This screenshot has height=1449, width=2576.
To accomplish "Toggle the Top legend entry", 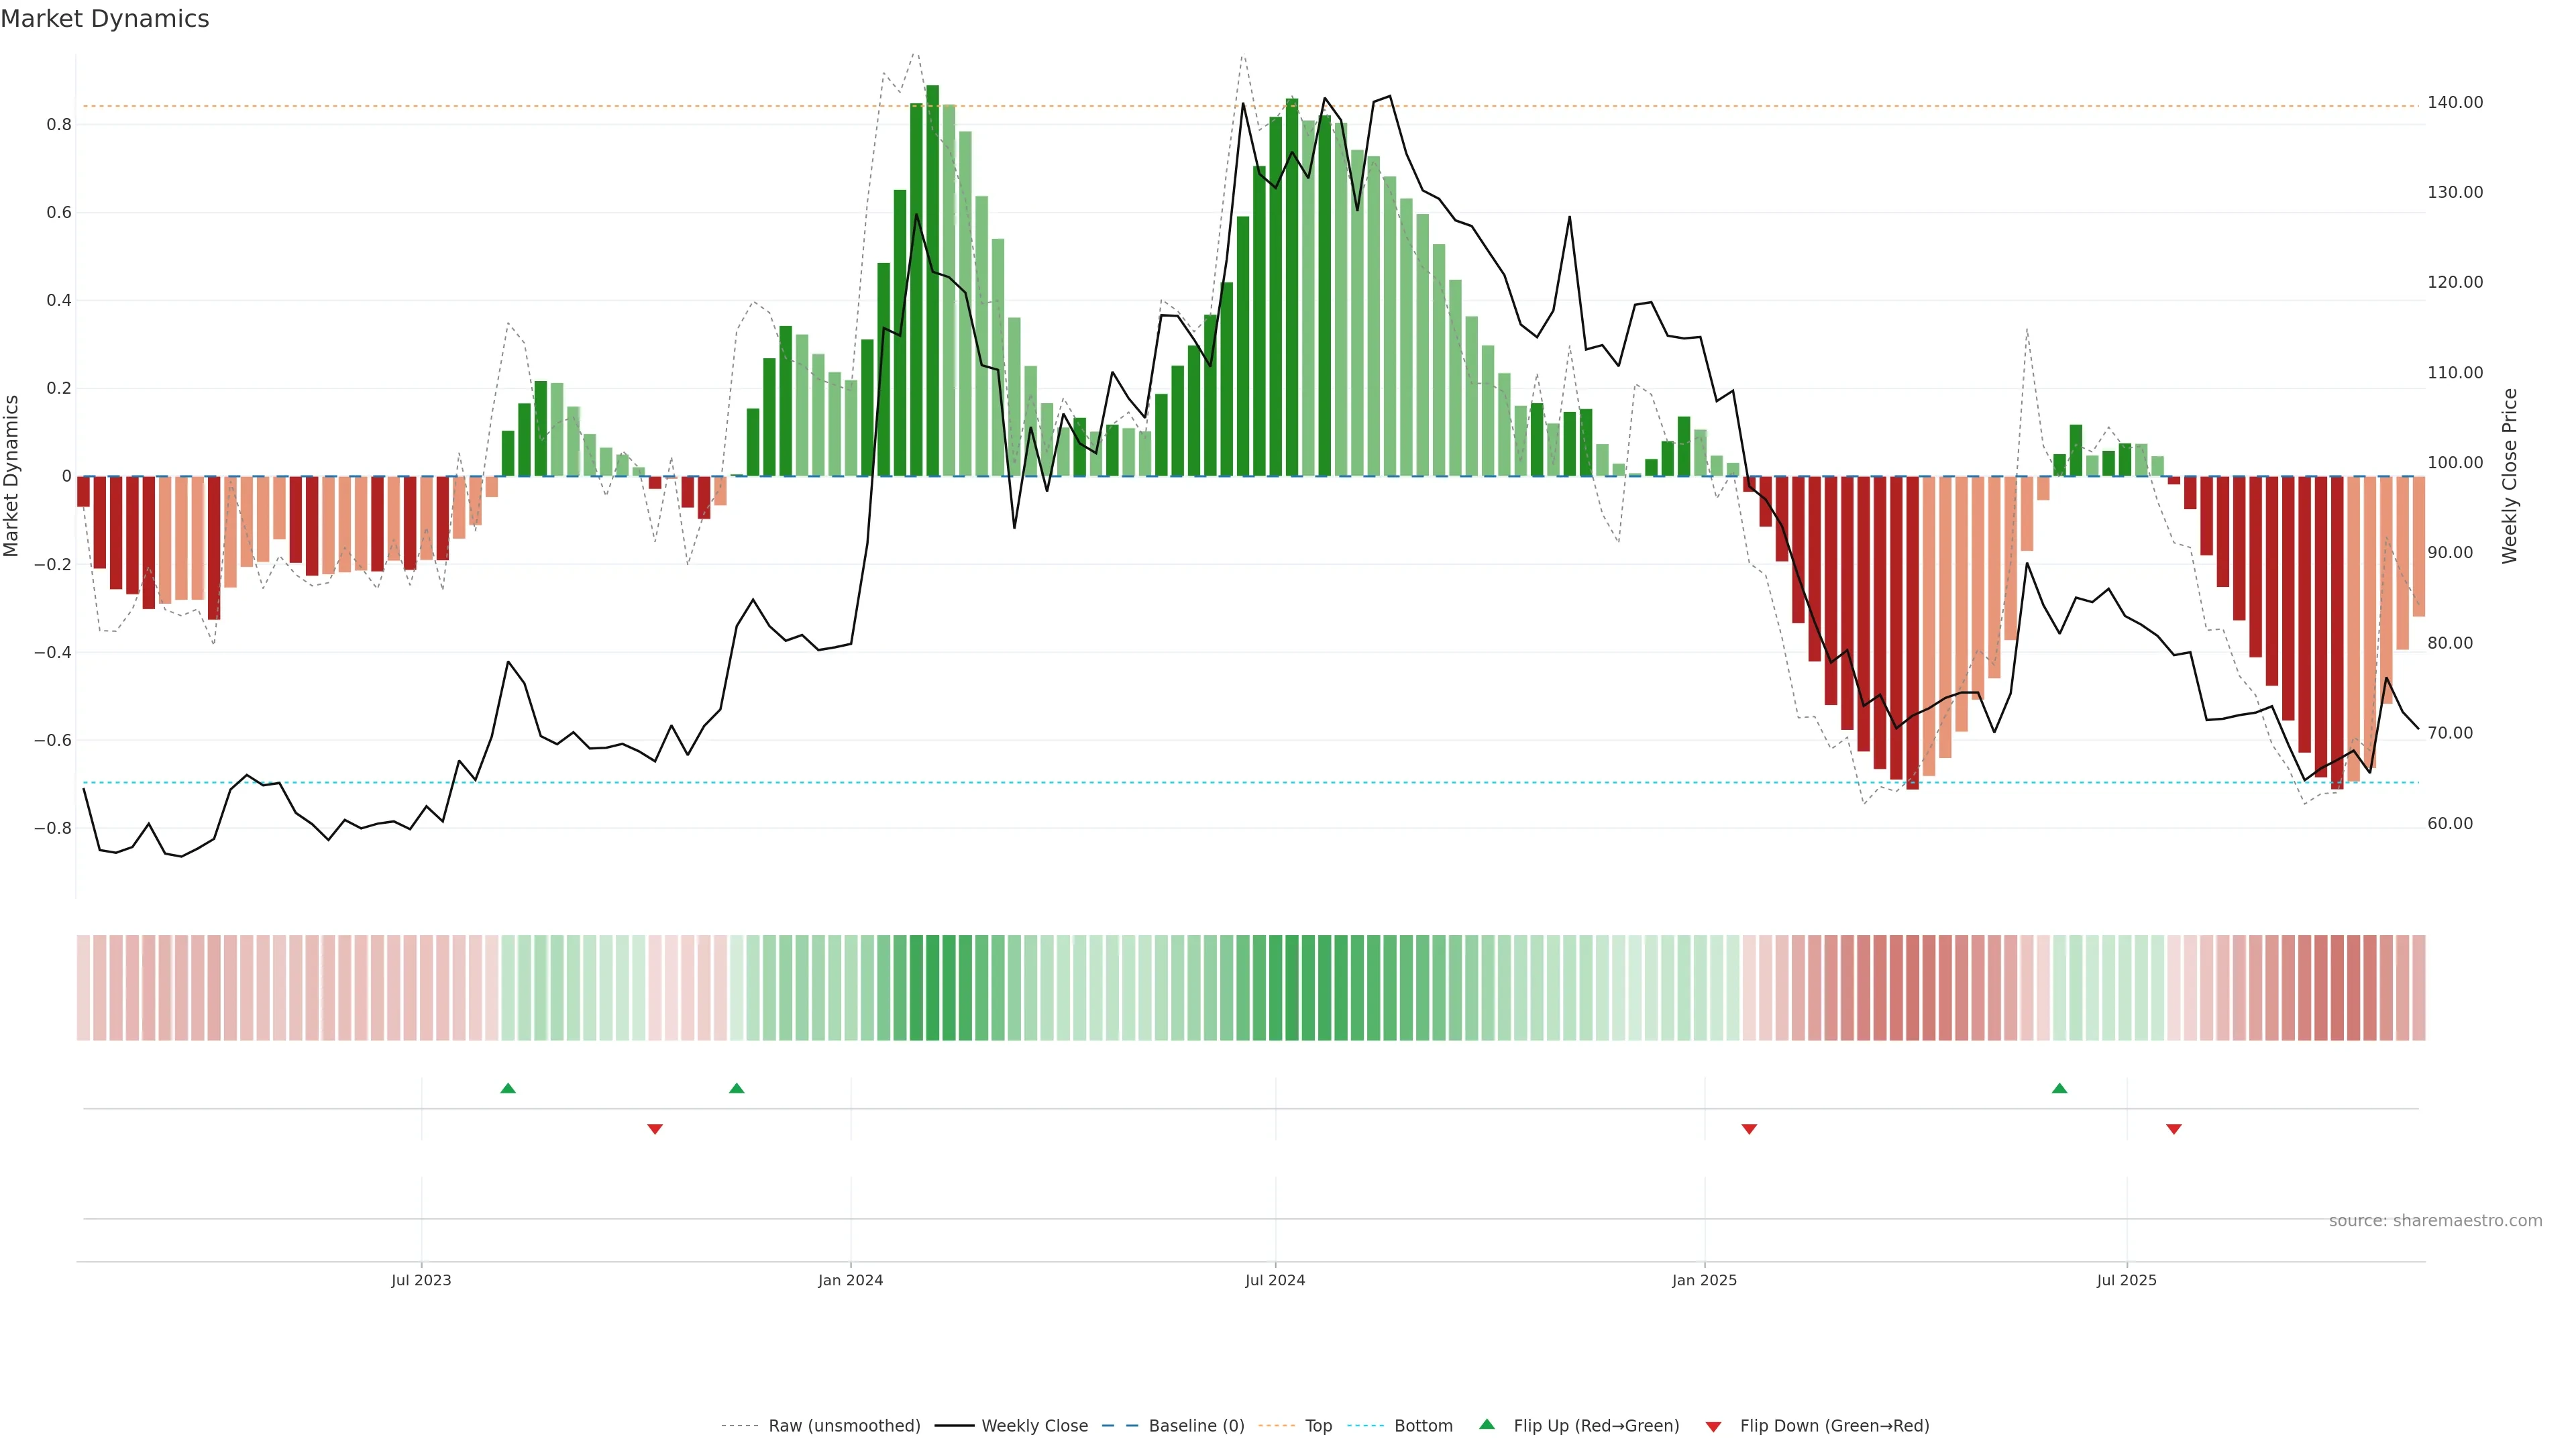I will click(x=1318, y=1426).
